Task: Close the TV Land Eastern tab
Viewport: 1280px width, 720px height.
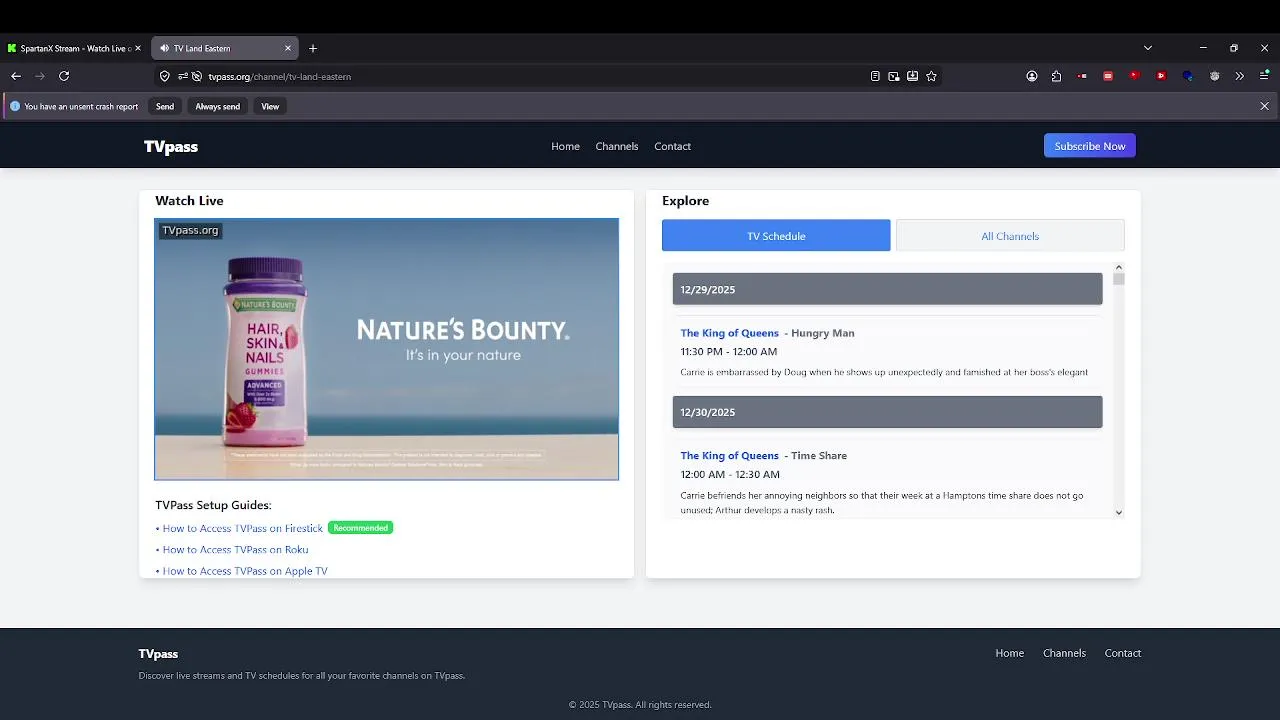Action: pos(288,48)
